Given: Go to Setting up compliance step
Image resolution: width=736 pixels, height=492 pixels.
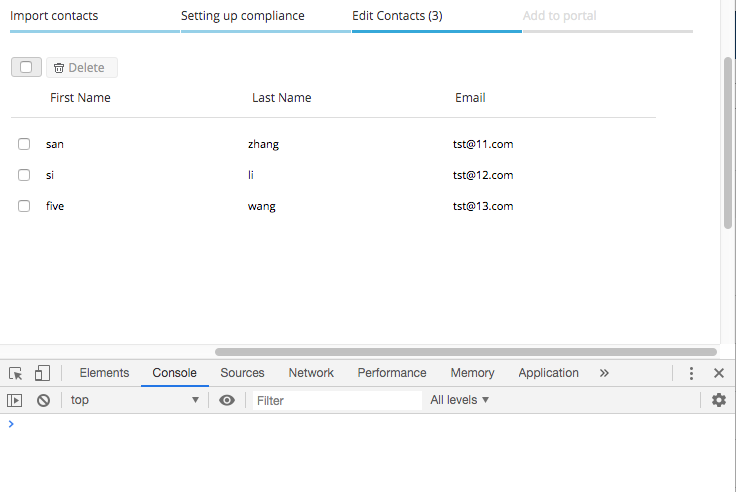Looking at the screenshot, I should point(243,16).
